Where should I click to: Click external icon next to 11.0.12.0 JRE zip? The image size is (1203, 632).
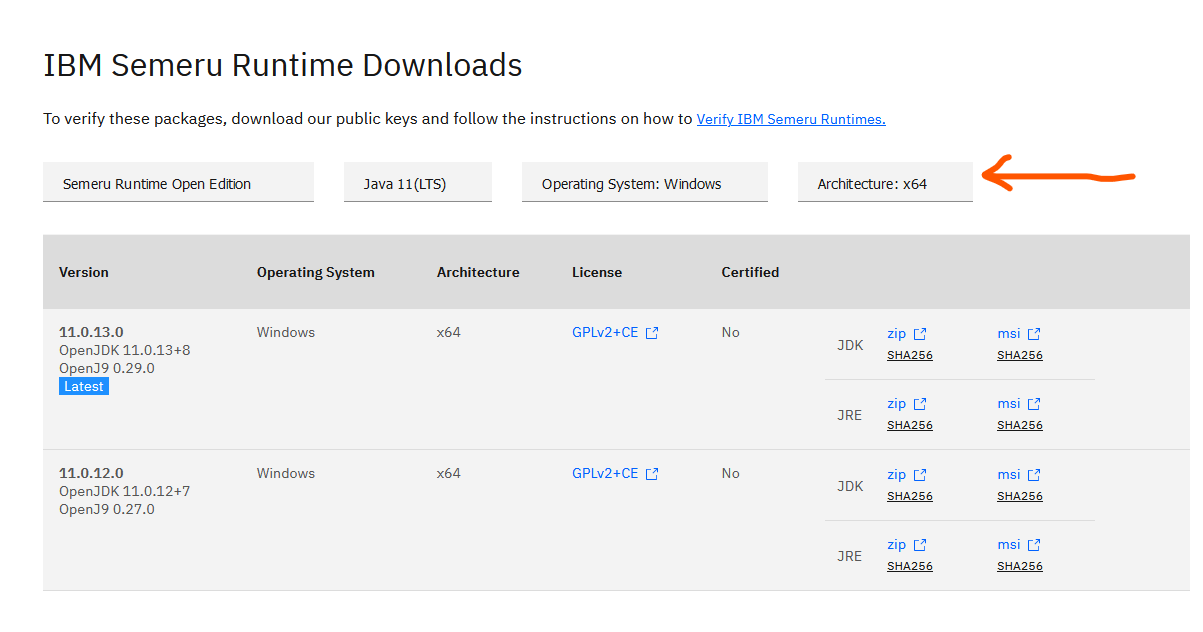tap(920, 545)
